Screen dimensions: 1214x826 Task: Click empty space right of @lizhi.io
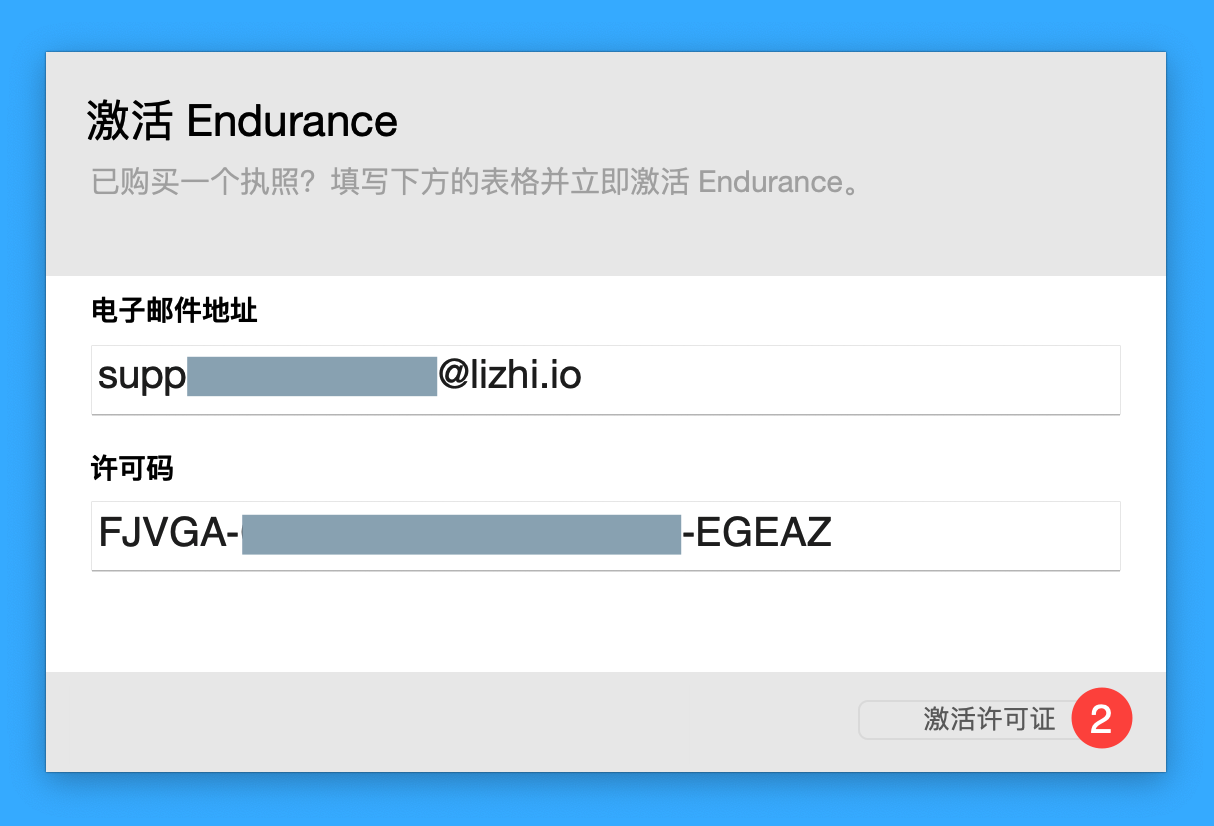click(850, 379)
